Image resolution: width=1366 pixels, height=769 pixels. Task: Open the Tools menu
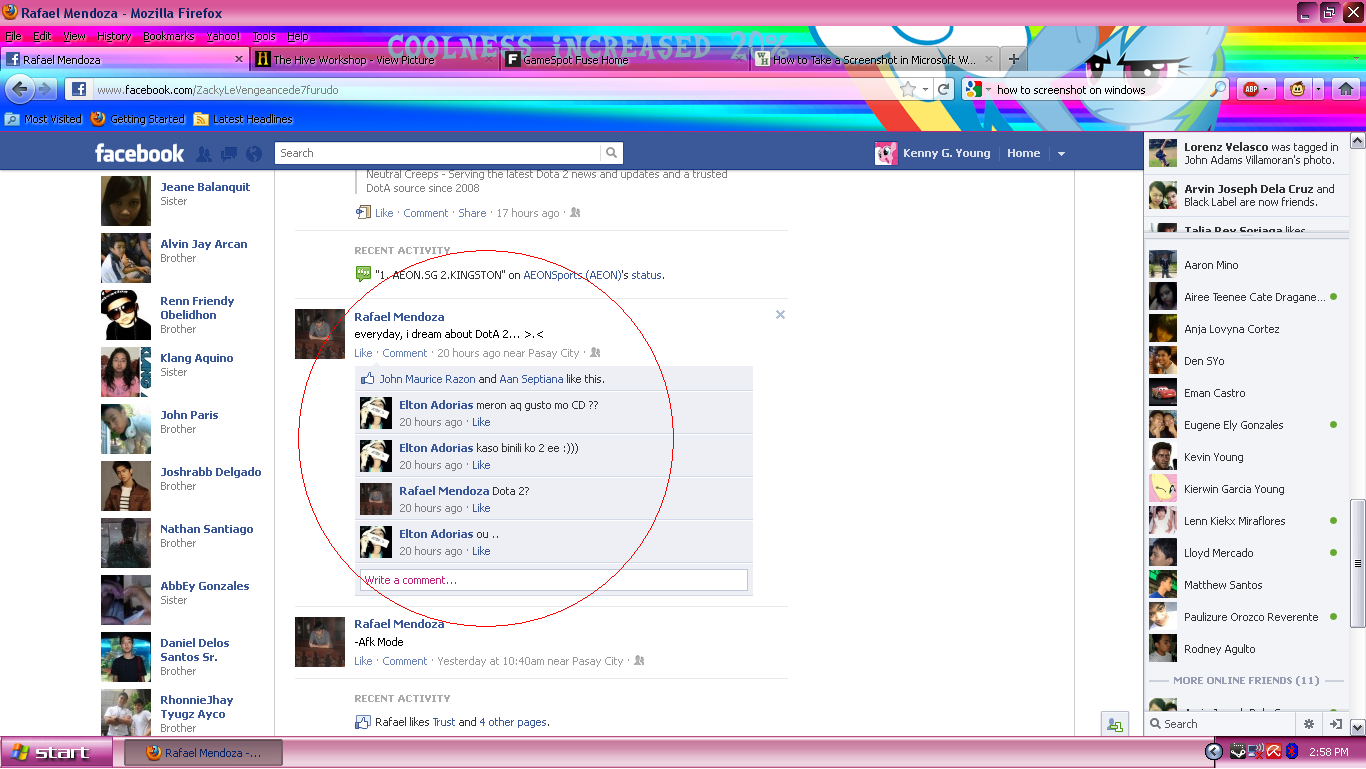[264, 36]
